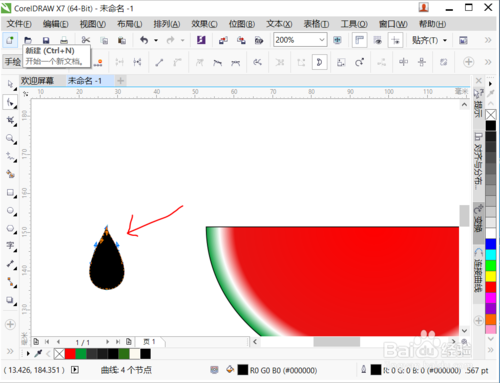Click the Paste clipboard icon
500x383 pixels.
click(x=122, y=40)
